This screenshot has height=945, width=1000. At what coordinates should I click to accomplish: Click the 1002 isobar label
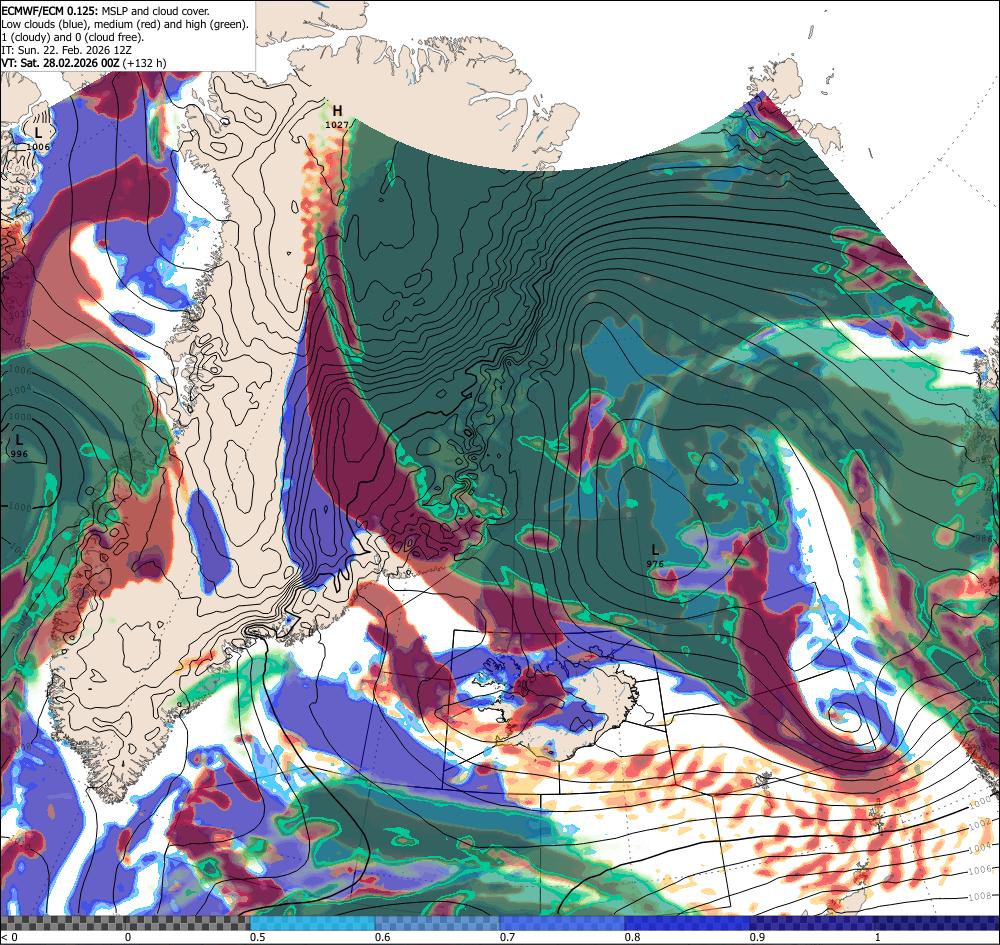point(980,824)
